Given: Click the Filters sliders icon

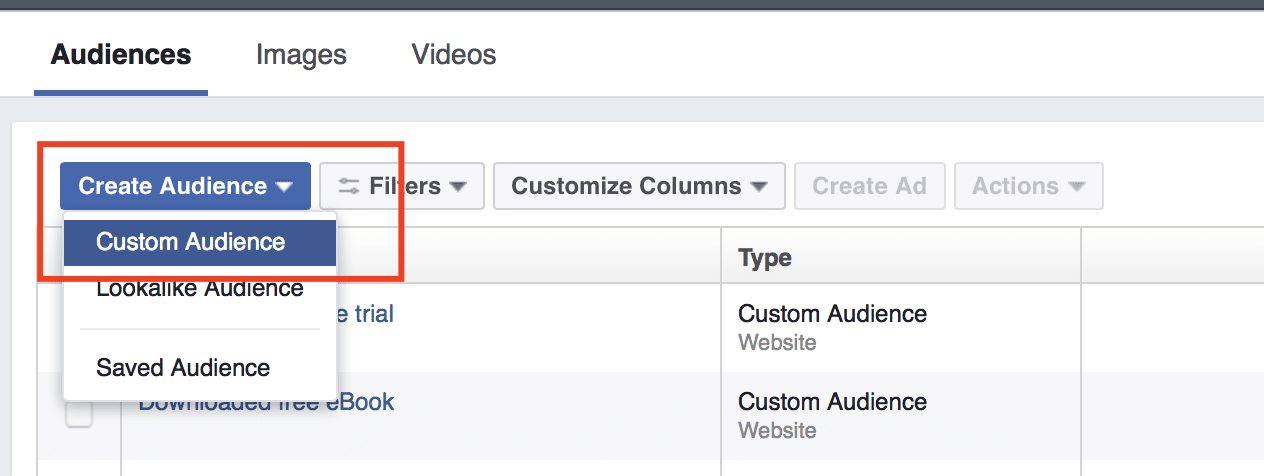Looking at the screenshot, I should [349, 186].
